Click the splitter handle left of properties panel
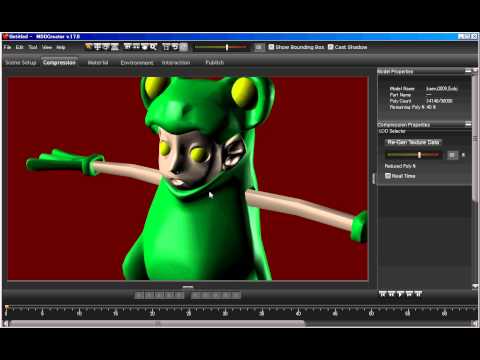Viewport: 480px width, 360px height. pyautogui.click(x=373, y=178)
